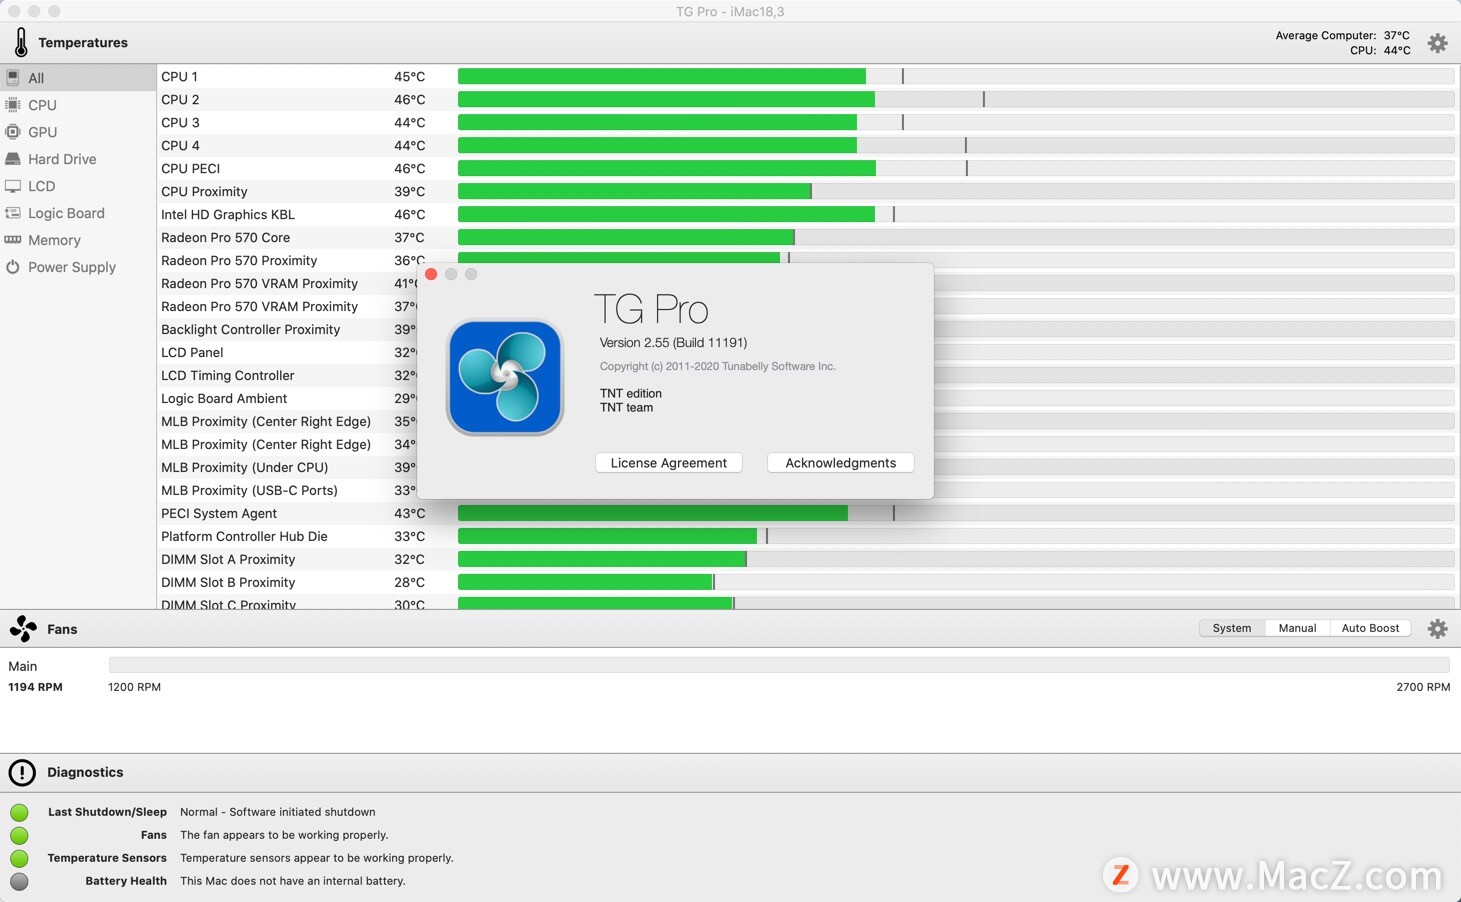Show only CPU sensors
This screenshot has height=902, width=1461.
tap(78, 105)
